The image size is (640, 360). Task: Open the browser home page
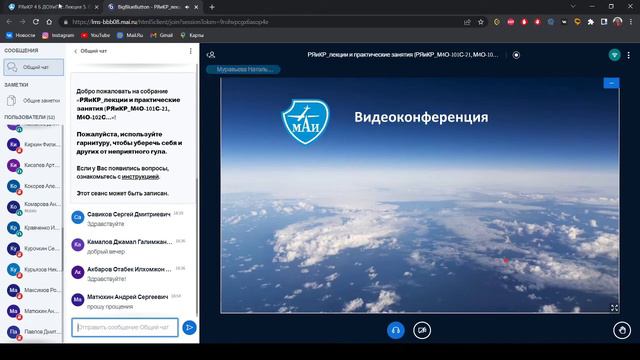click(x=49, y=22)
